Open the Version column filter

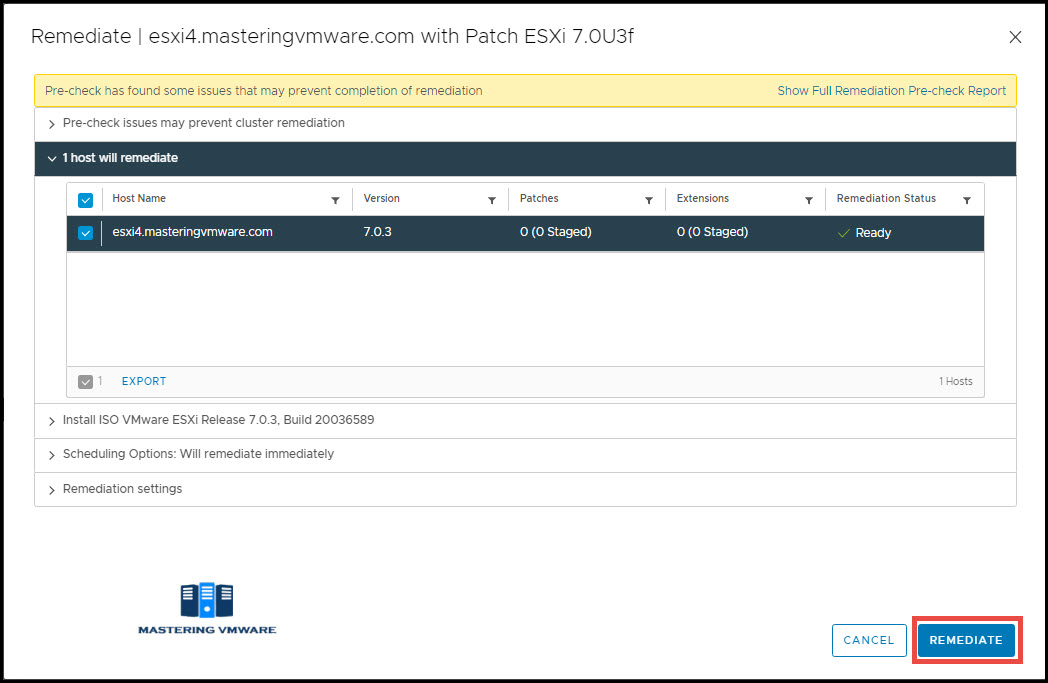492,200
